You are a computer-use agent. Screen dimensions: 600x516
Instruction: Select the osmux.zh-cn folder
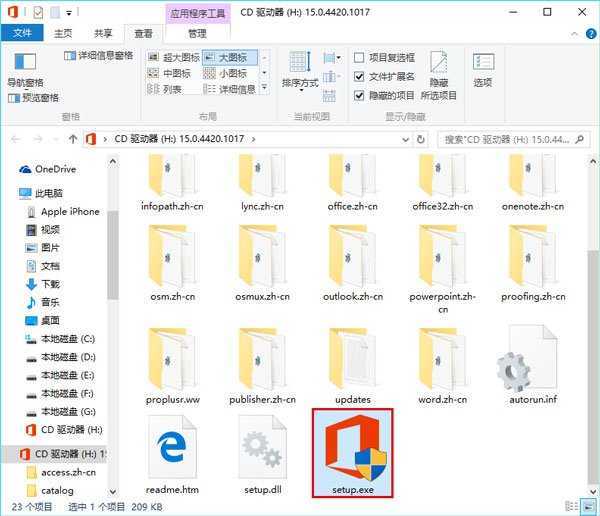coord(262,263)
